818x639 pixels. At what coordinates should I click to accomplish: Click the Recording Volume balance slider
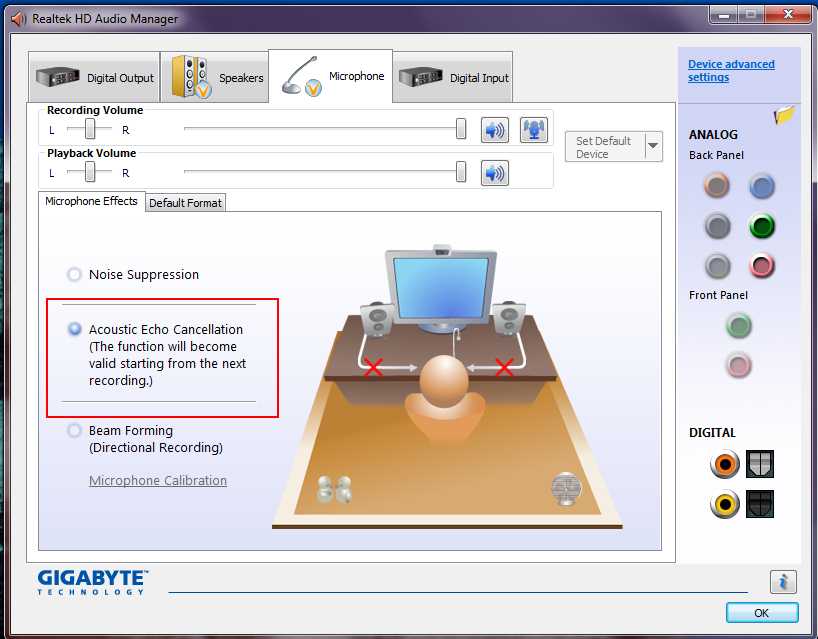89,128
